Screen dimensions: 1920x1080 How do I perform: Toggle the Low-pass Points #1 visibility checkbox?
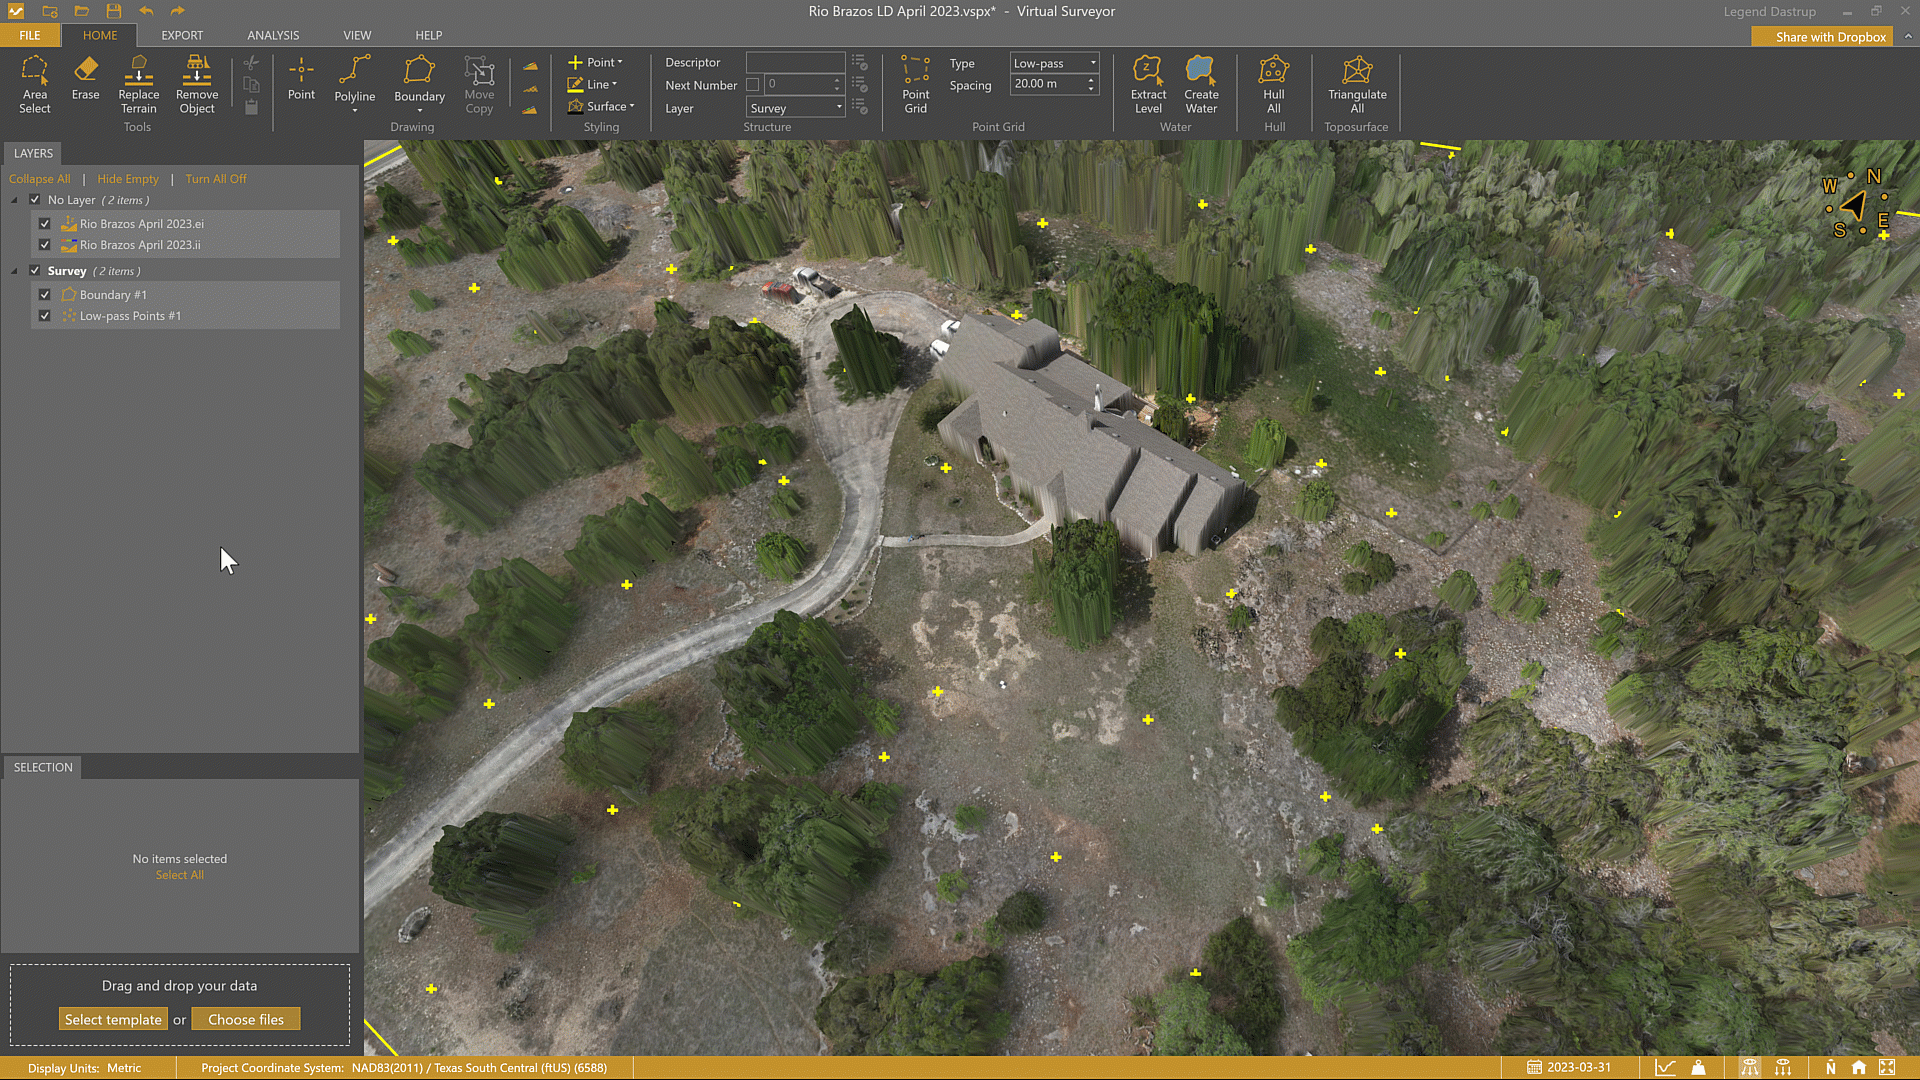45,316
